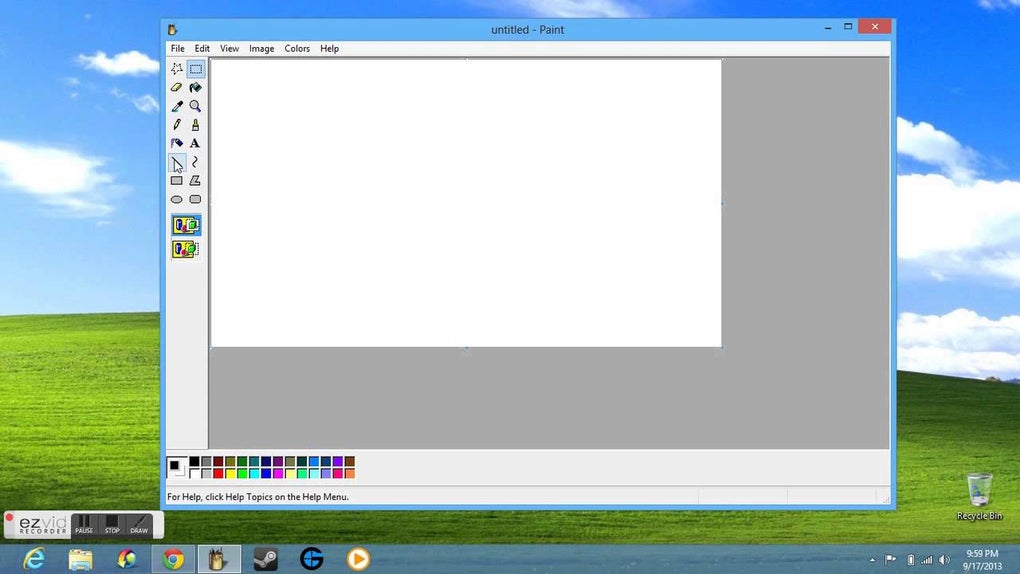Pause the Ezvid recording

pos(84,525)
